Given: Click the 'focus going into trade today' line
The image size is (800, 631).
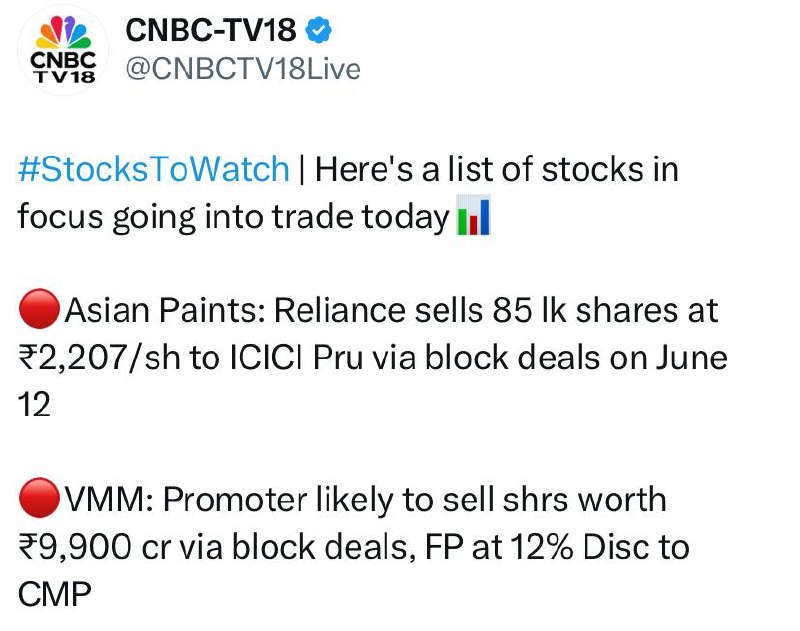Looking at the screenshot, I should [233, 217].
